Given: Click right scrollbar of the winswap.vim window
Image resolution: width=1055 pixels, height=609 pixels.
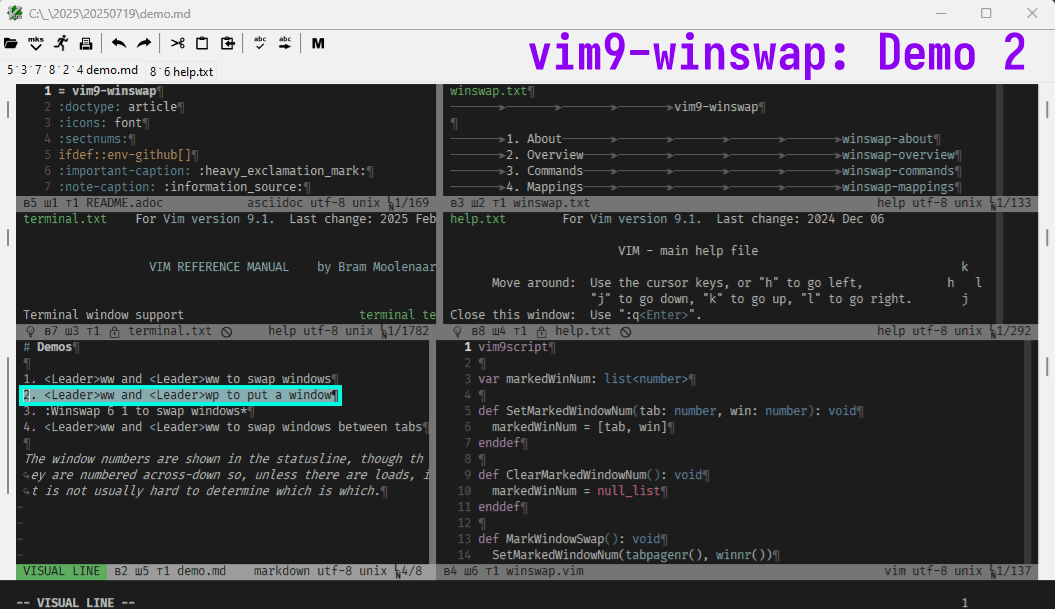Looking at the screenshot, I should pos(1048,367).
